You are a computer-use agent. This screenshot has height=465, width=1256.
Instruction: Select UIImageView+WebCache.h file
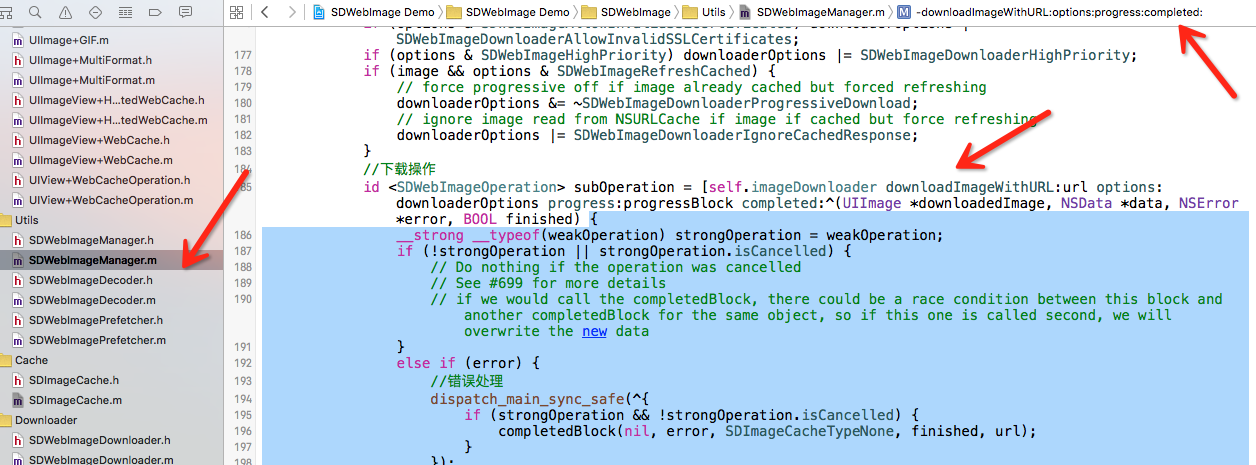point(98,140)
